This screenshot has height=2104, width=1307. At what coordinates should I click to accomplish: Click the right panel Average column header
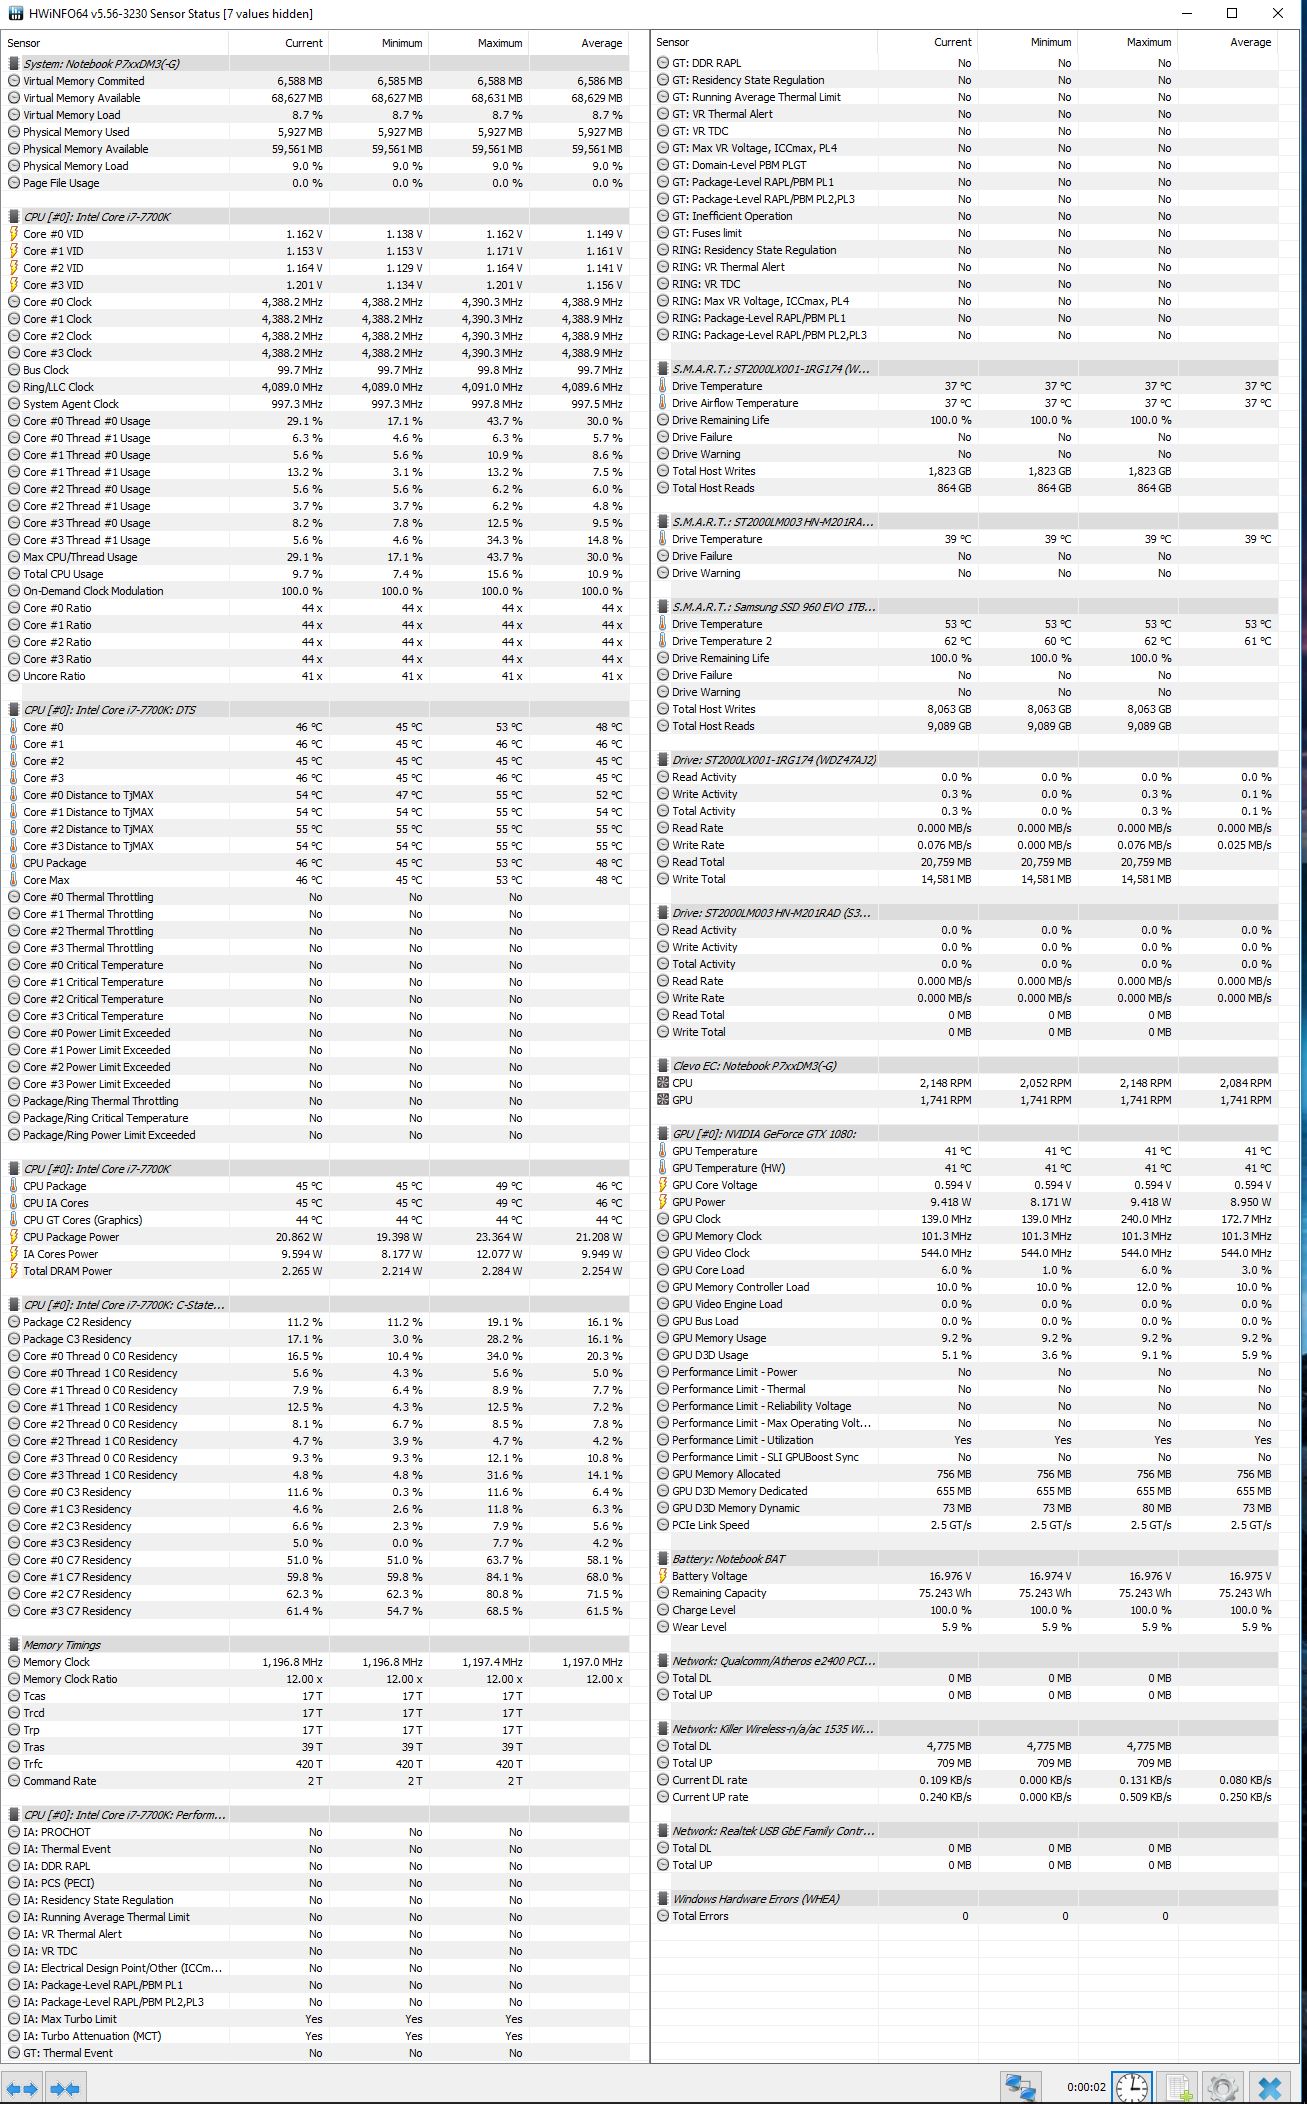coord(1228,42)
